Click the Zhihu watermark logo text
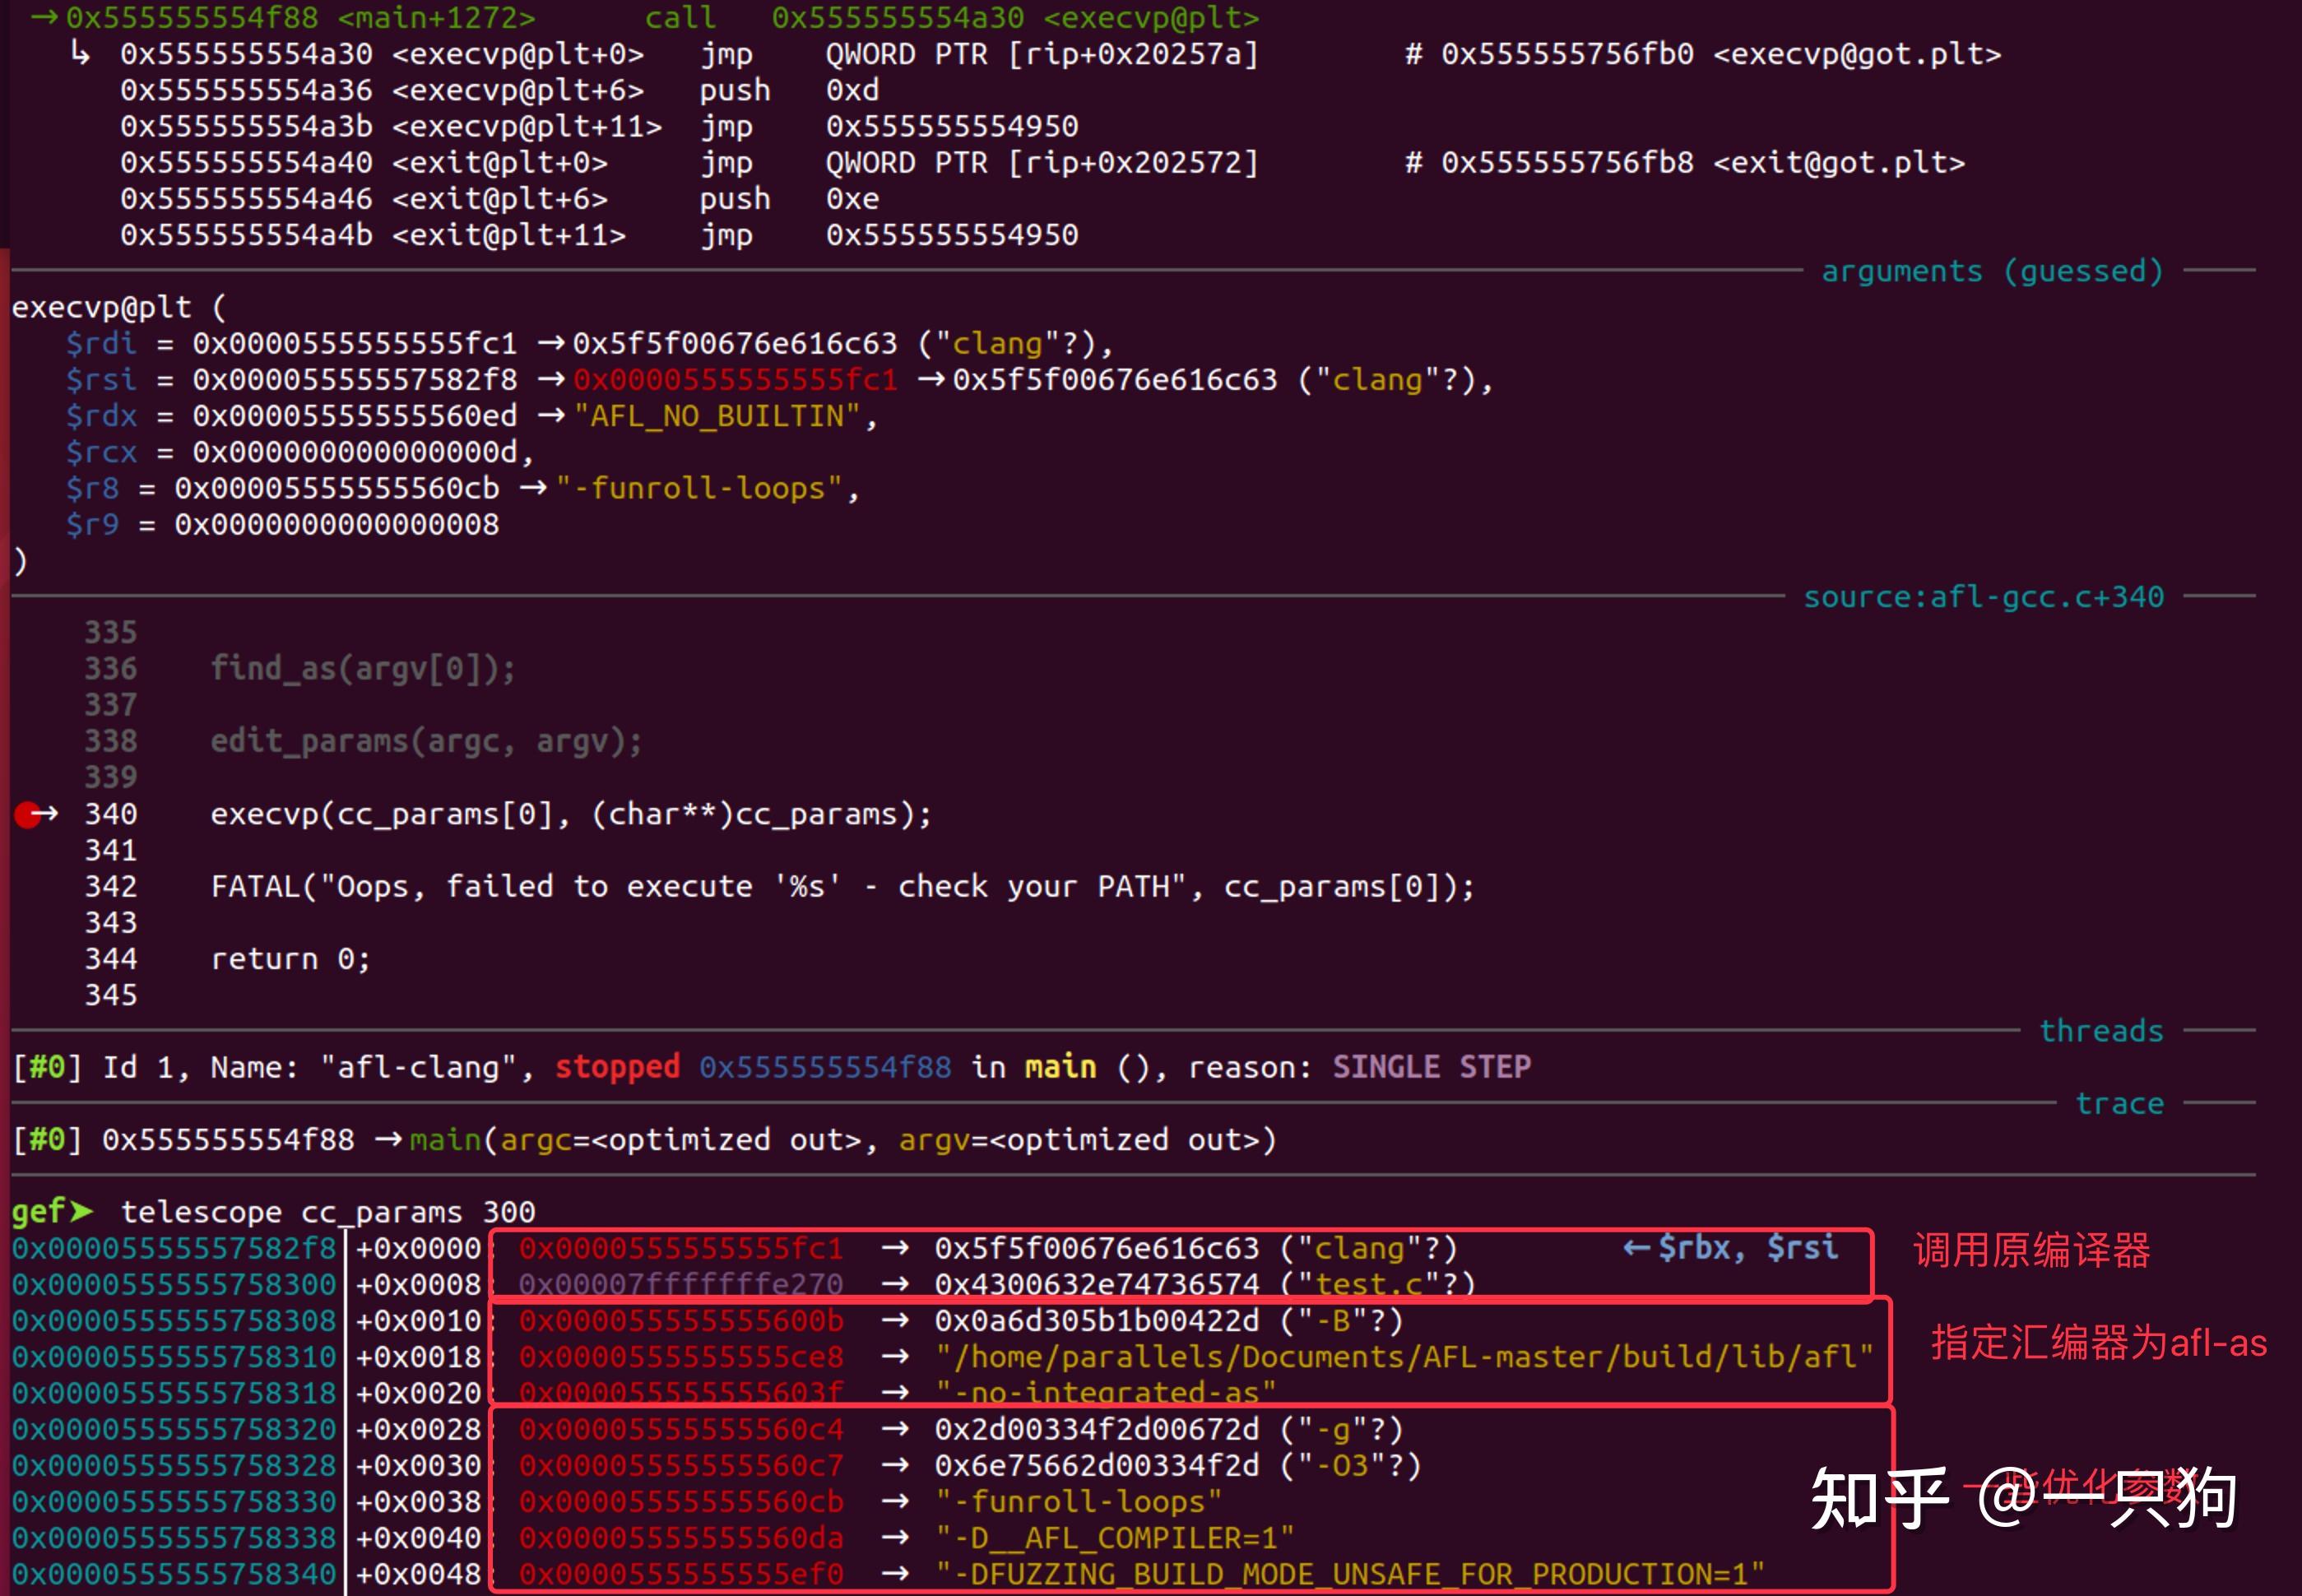The image size is (2302, 1596). click(1880, 1500)
